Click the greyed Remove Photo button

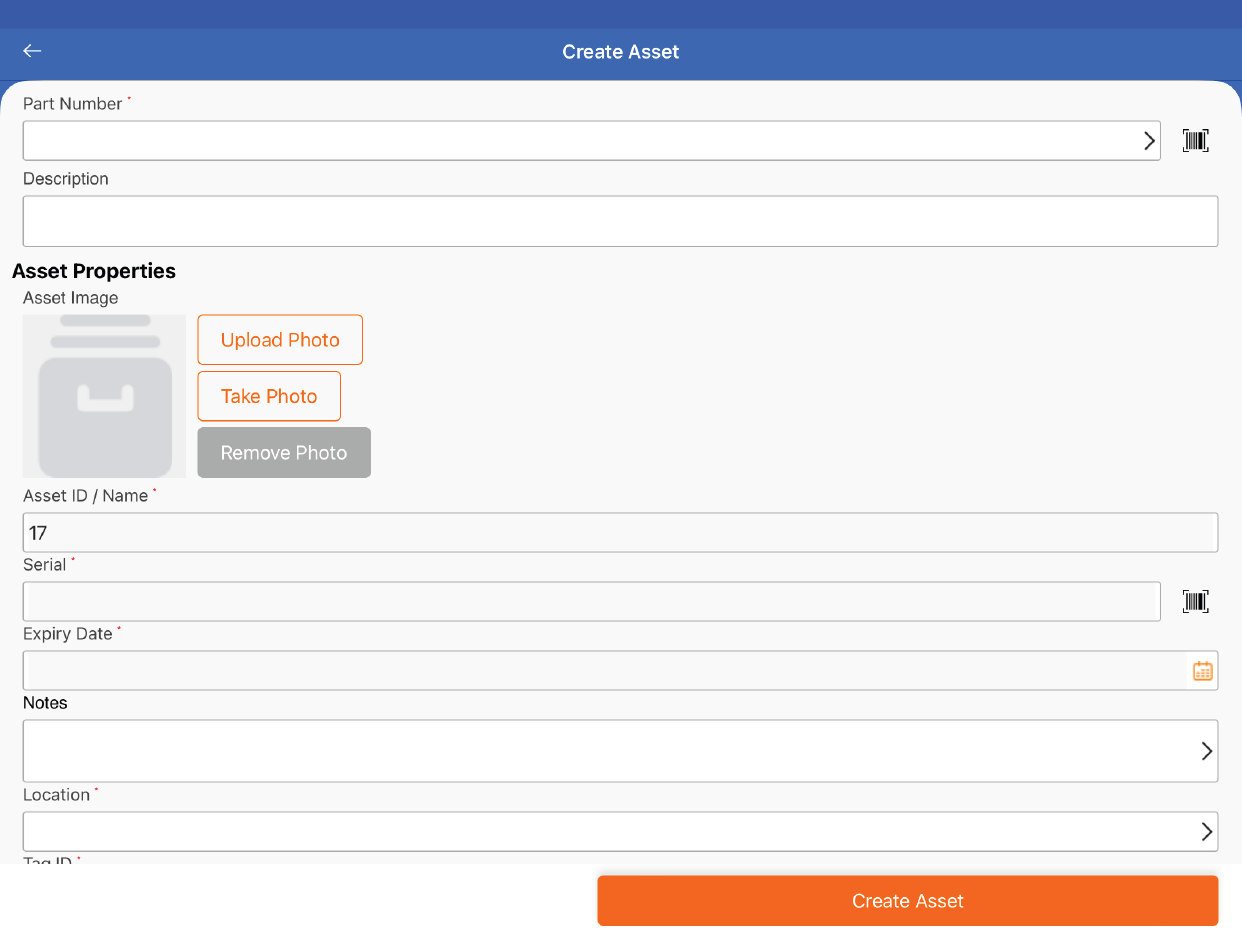pos(284,453)
